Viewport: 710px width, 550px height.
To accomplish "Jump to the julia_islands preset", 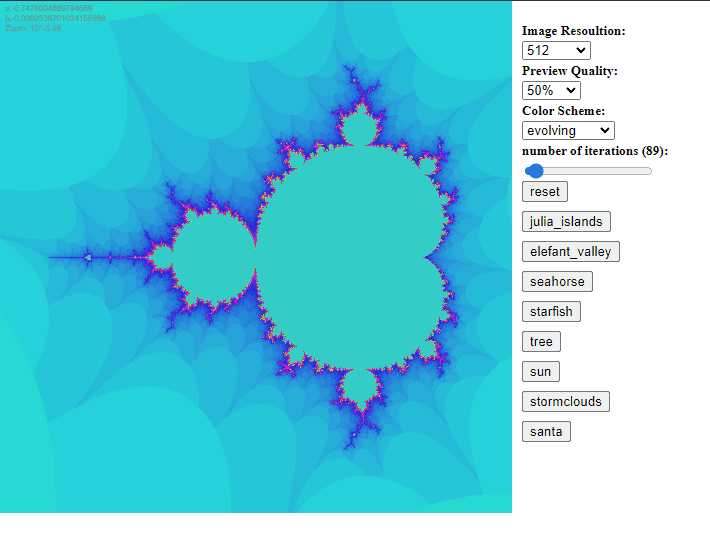I will [566, 222].
